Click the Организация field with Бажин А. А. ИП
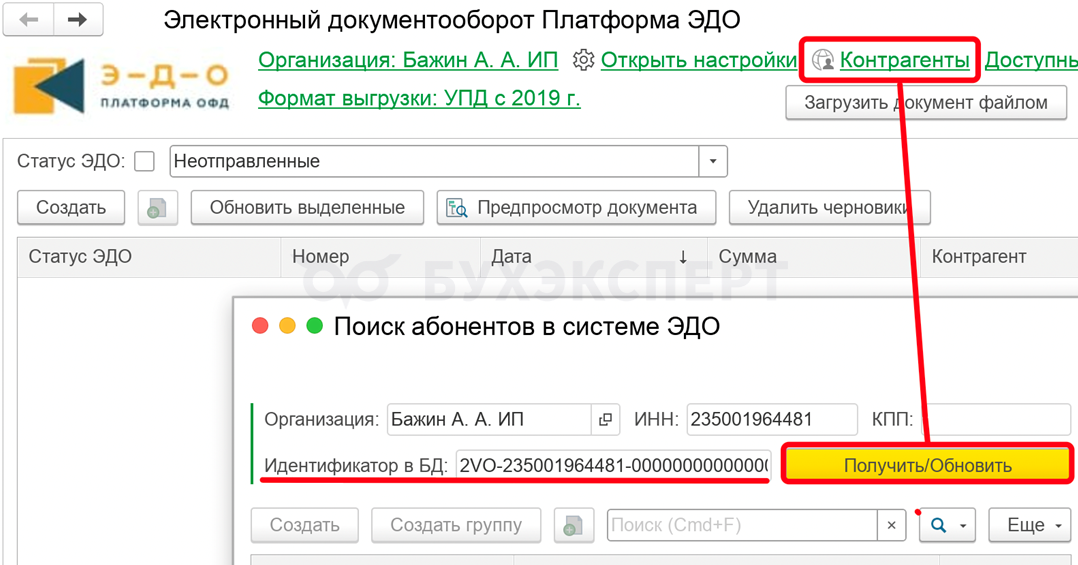Screen dimensions: 1078x565 489,419
